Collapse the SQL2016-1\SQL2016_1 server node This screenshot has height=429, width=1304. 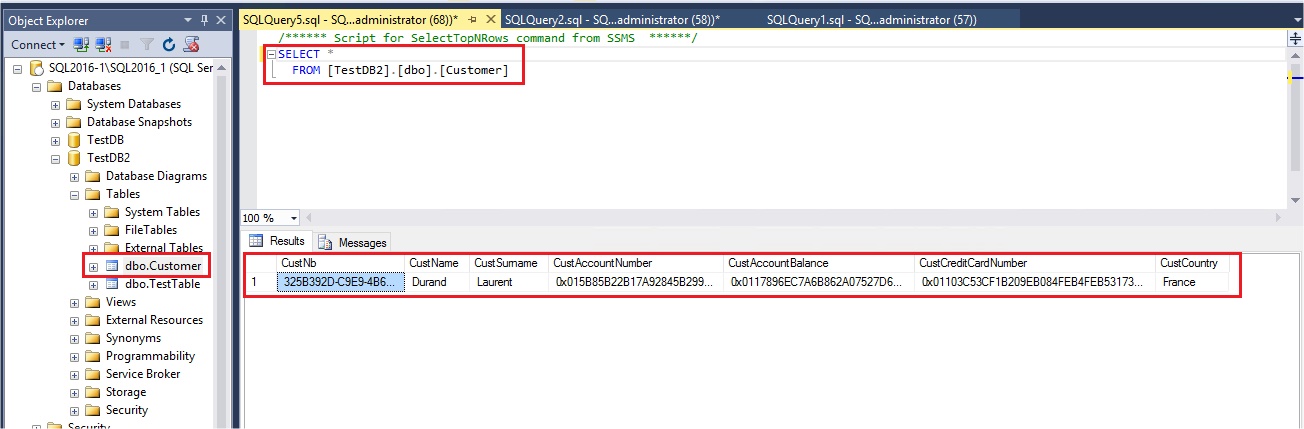(19, 68)
